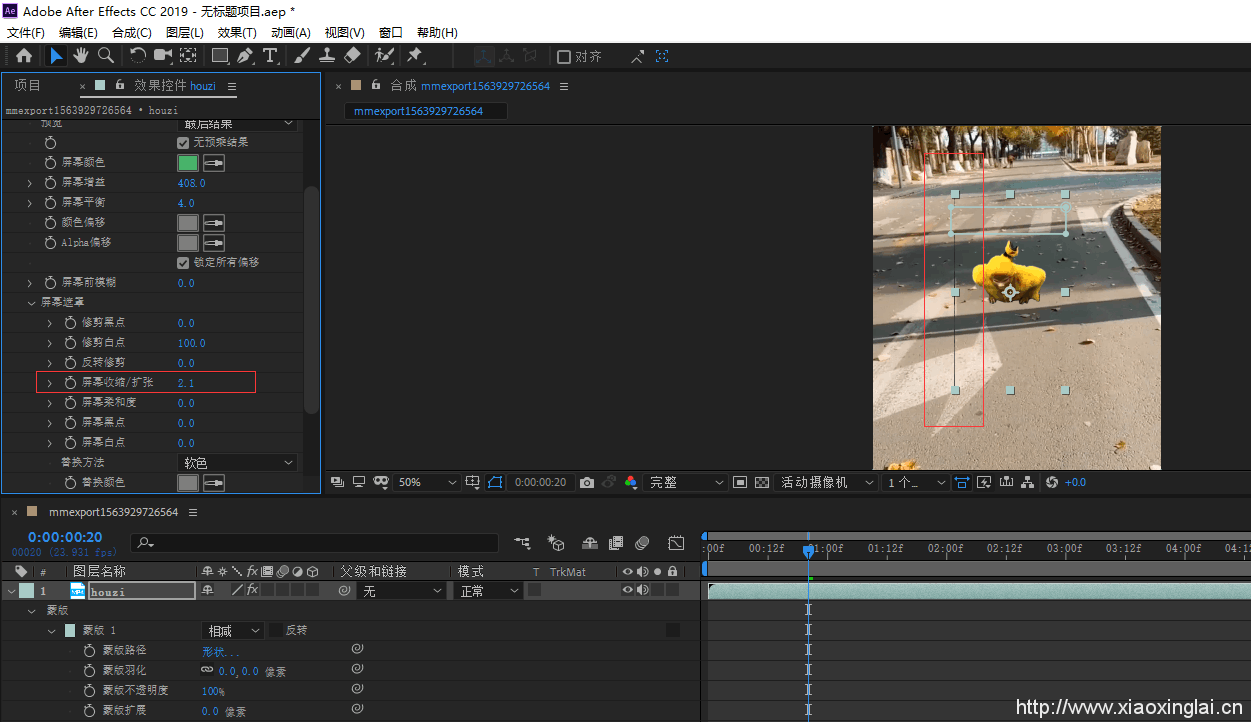The width and height of the screenshot is (1251, 722).
Task: Open the parent 无 dropdown for houzi
Action: pos(401,591)
